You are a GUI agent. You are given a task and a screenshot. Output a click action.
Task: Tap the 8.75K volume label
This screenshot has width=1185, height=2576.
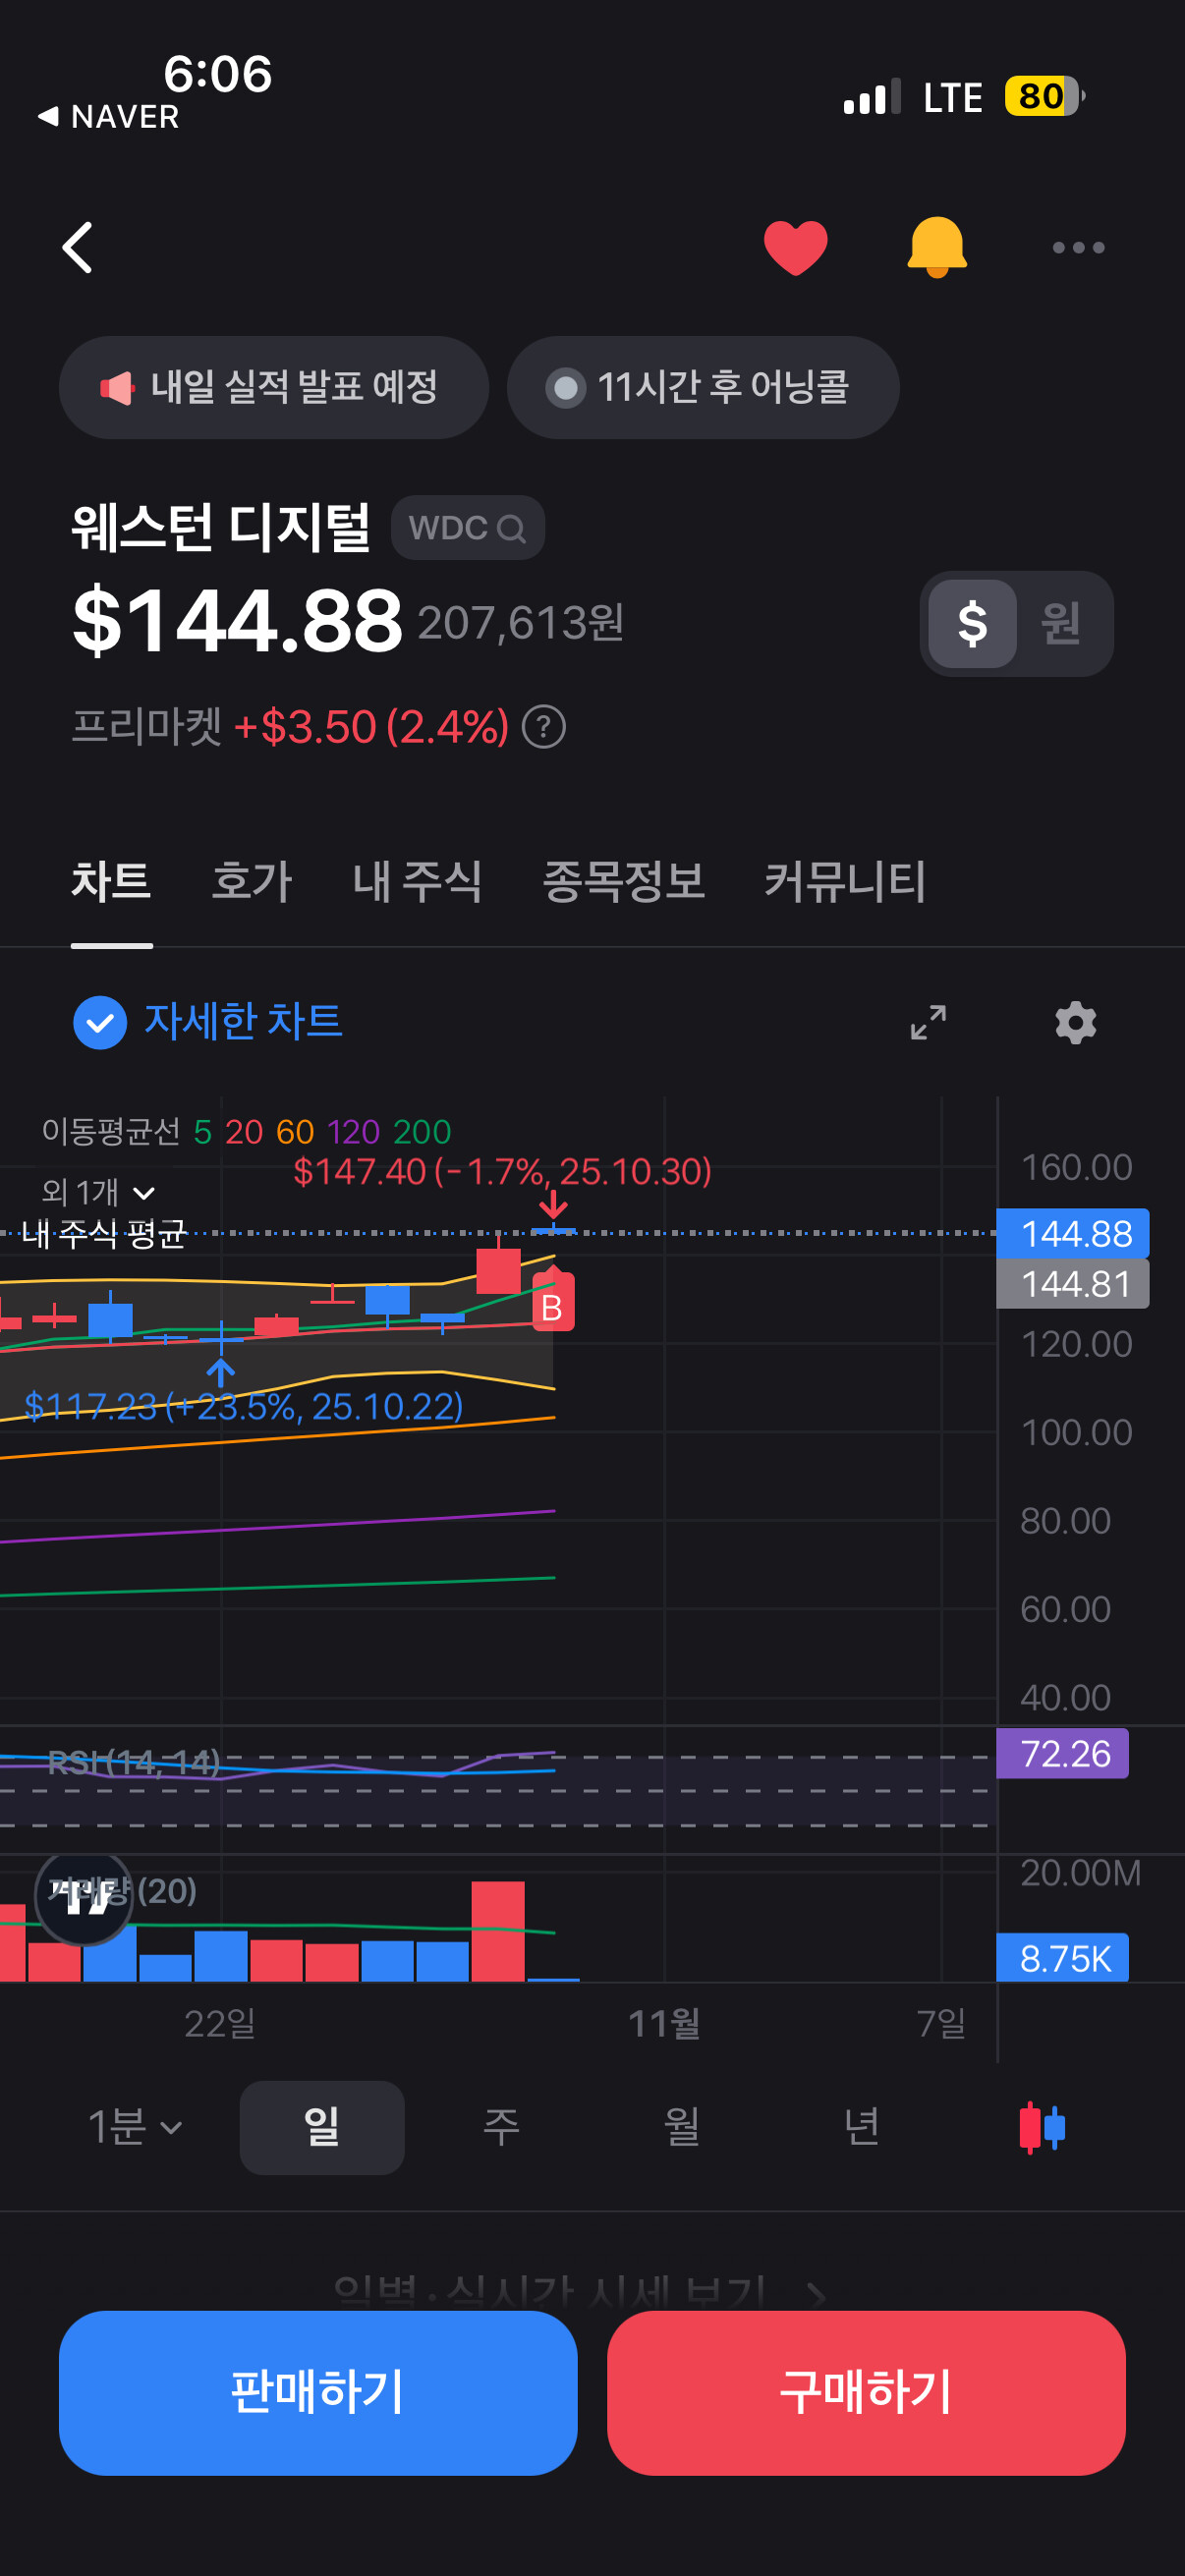1063,1957
